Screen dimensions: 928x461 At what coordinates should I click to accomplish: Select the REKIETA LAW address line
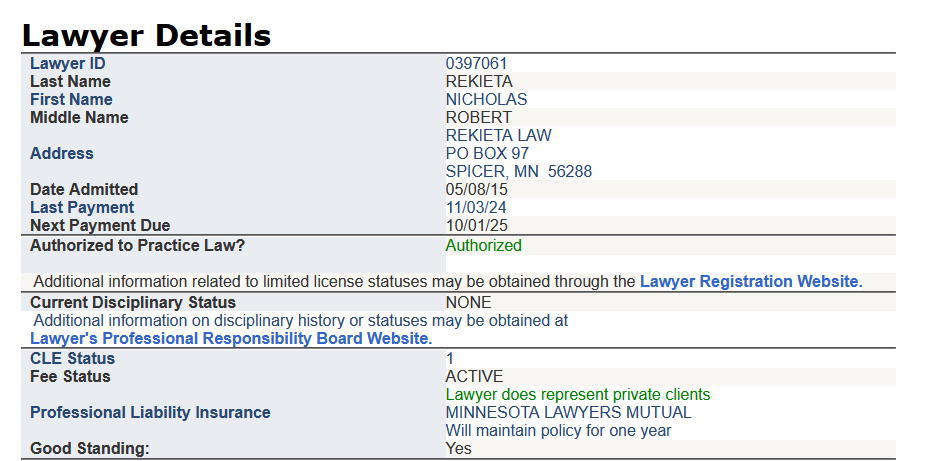click(498, 136)
